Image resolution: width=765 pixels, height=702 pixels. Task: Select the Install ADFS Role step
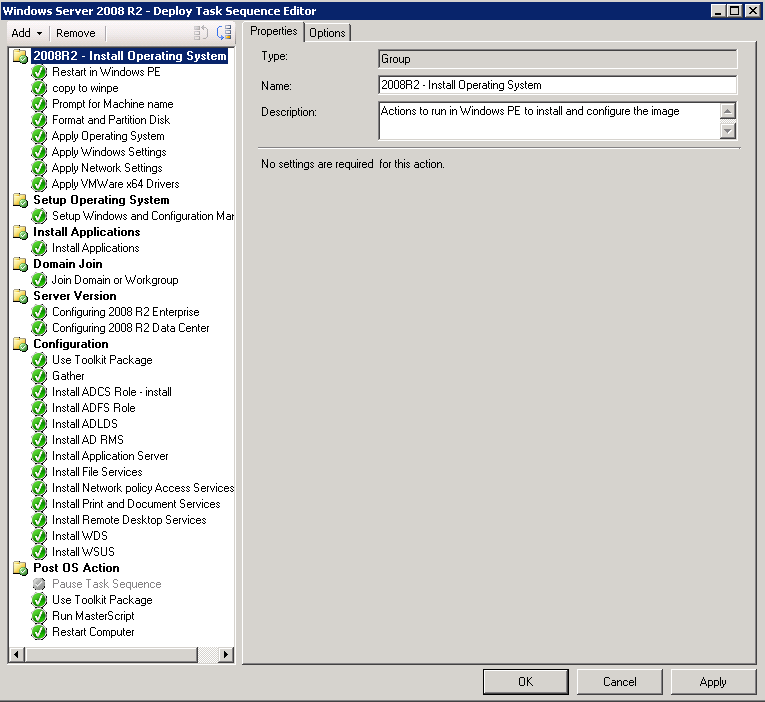click(x=94, y=408)
